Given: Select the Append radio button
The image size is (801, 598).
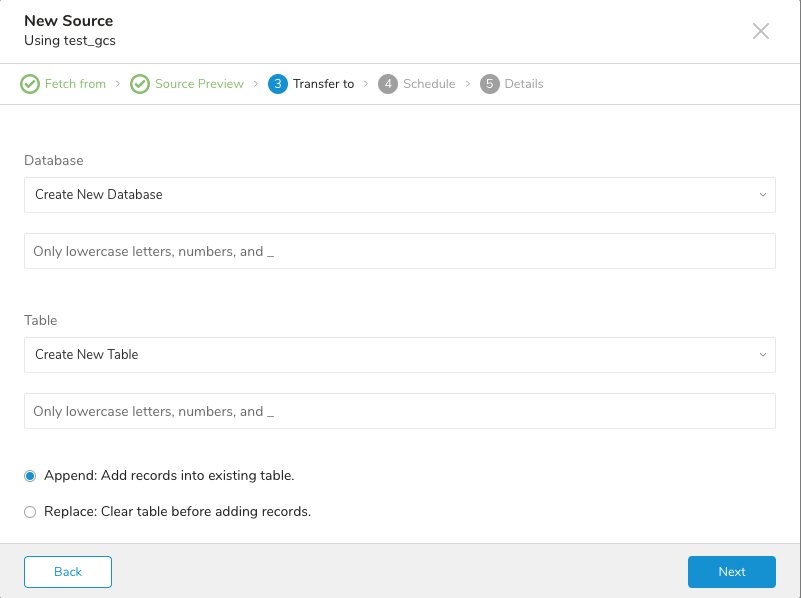Looking at the screenshot, I should click(30, 476).
